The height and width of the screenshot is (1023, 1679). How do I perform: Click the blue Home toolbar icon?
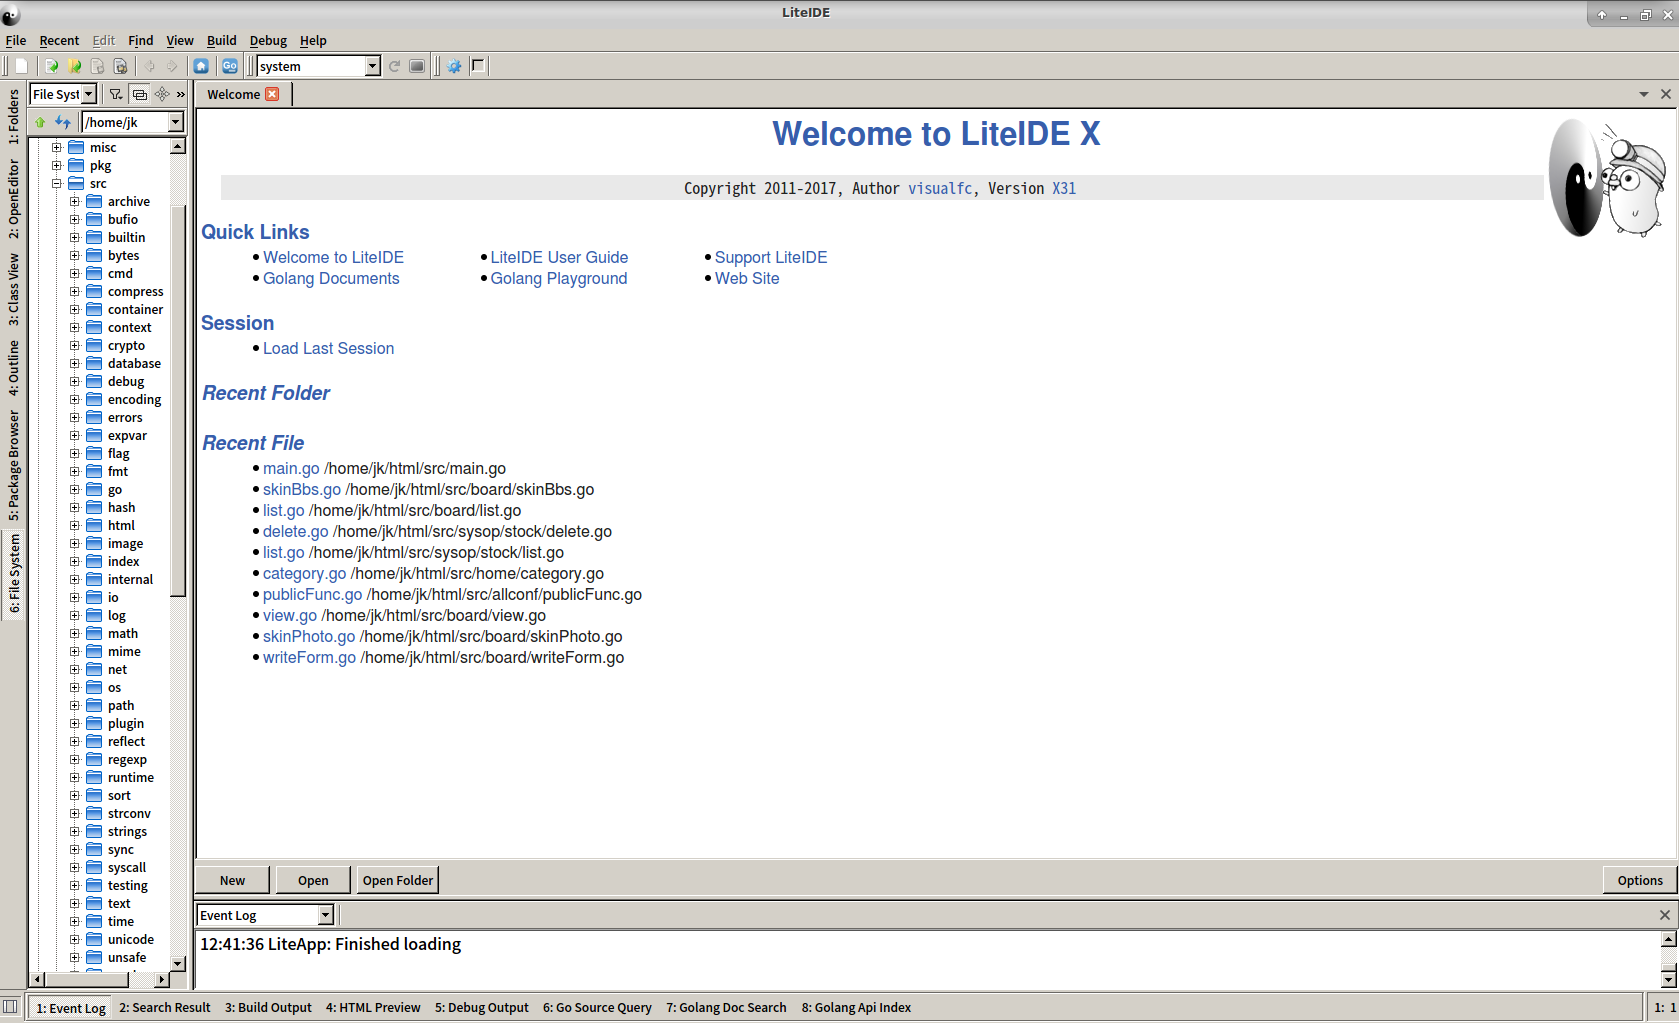point(201,66)
